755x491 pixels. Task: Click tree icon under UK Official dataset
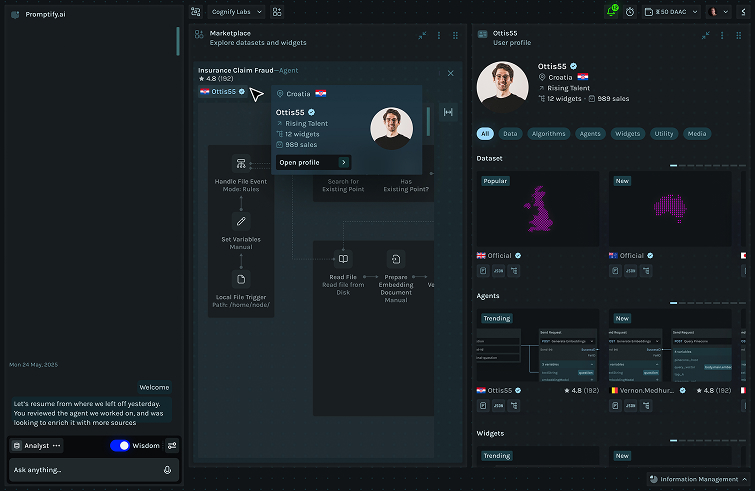point(514,271)
